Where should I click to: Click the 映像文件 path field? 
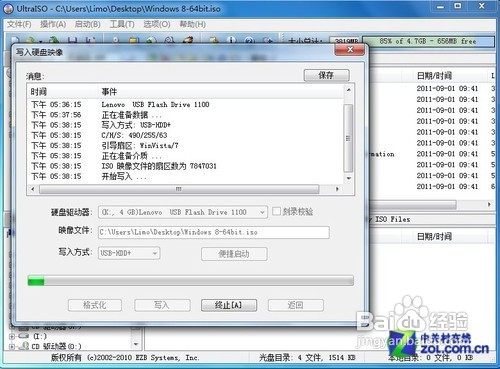coord(214,232)
